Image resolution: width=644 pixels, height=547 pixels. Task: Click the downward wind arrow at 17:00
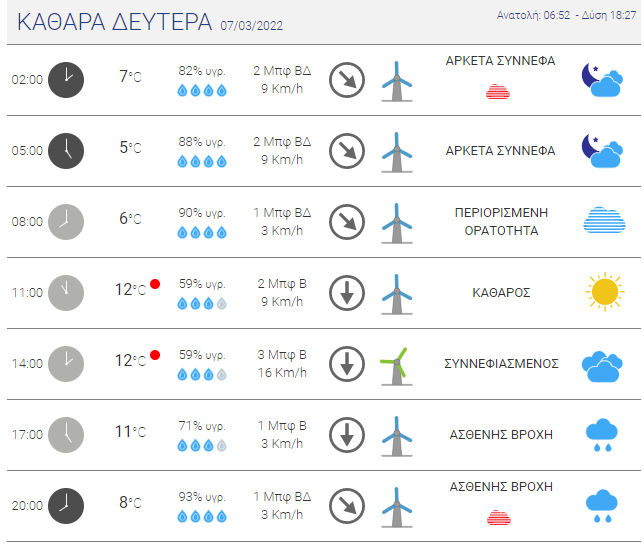pos(347,434)
